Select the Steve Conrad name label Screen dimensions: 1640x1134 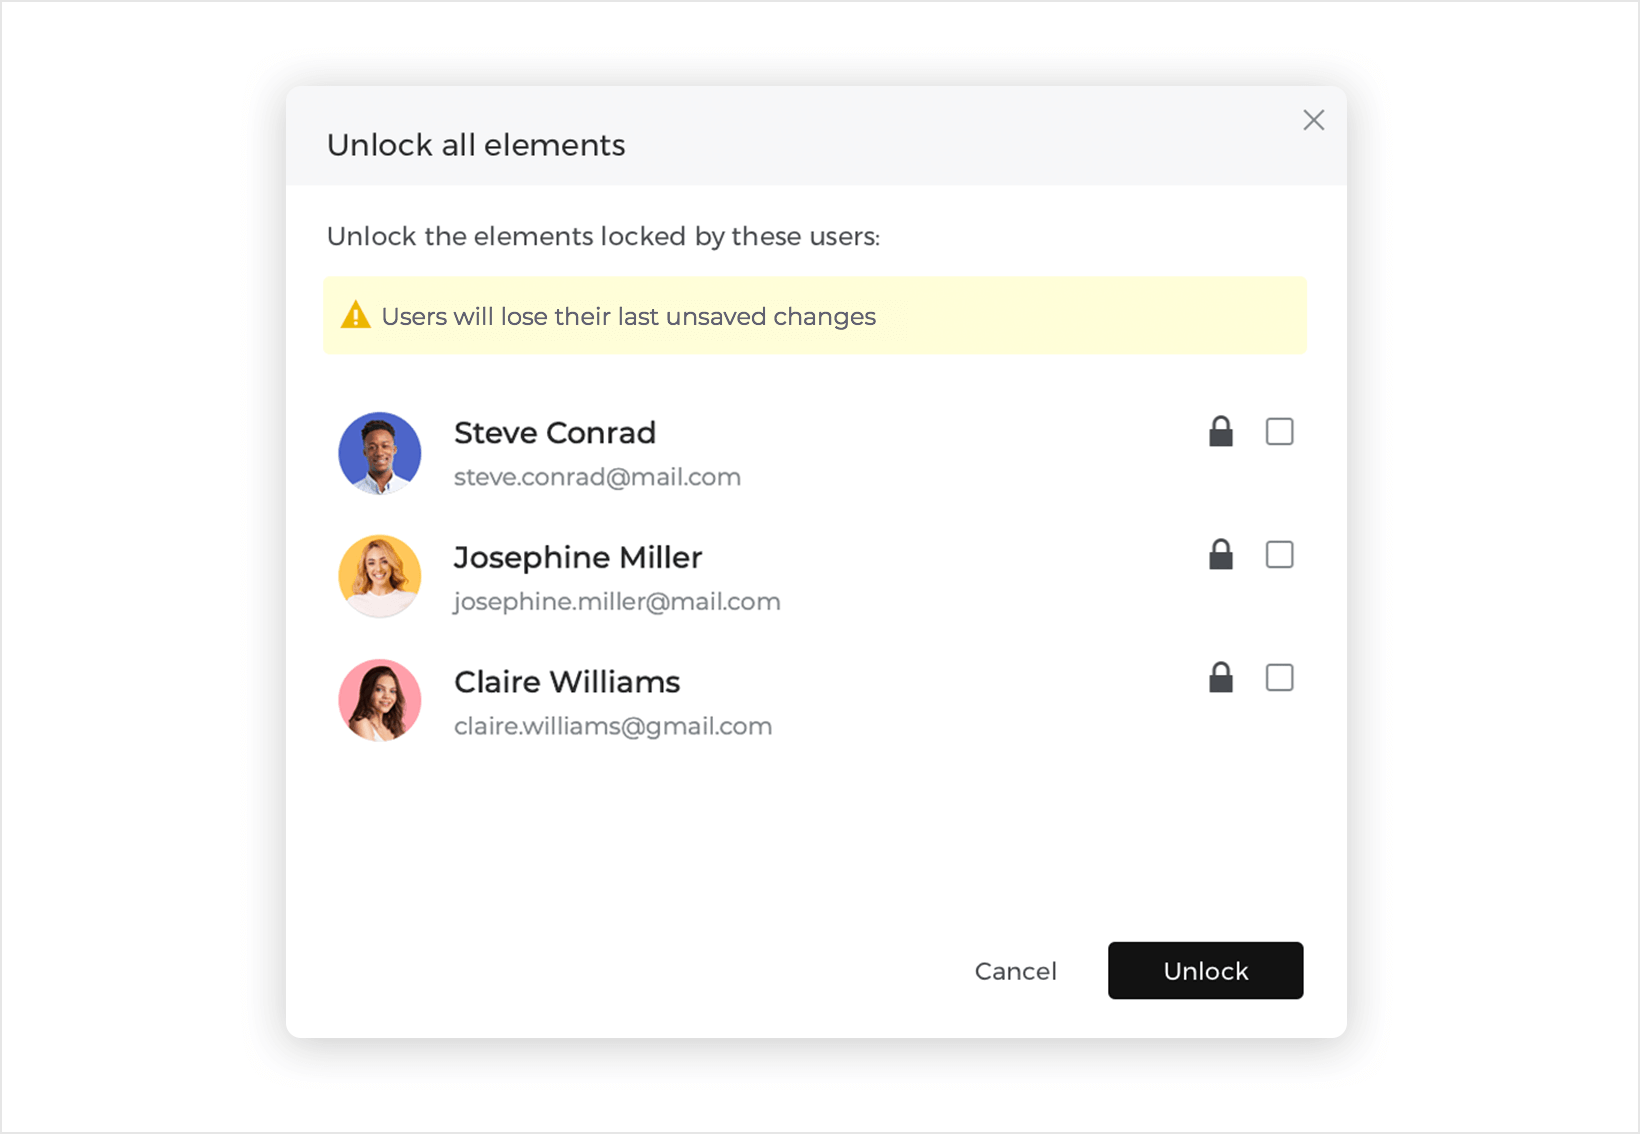point(555,433)
